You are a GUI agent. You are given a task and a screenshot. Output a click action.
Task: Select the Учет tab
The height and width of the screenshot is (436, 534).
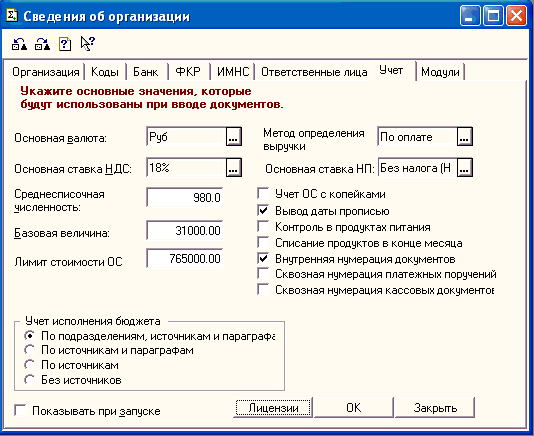coord(392,71)
